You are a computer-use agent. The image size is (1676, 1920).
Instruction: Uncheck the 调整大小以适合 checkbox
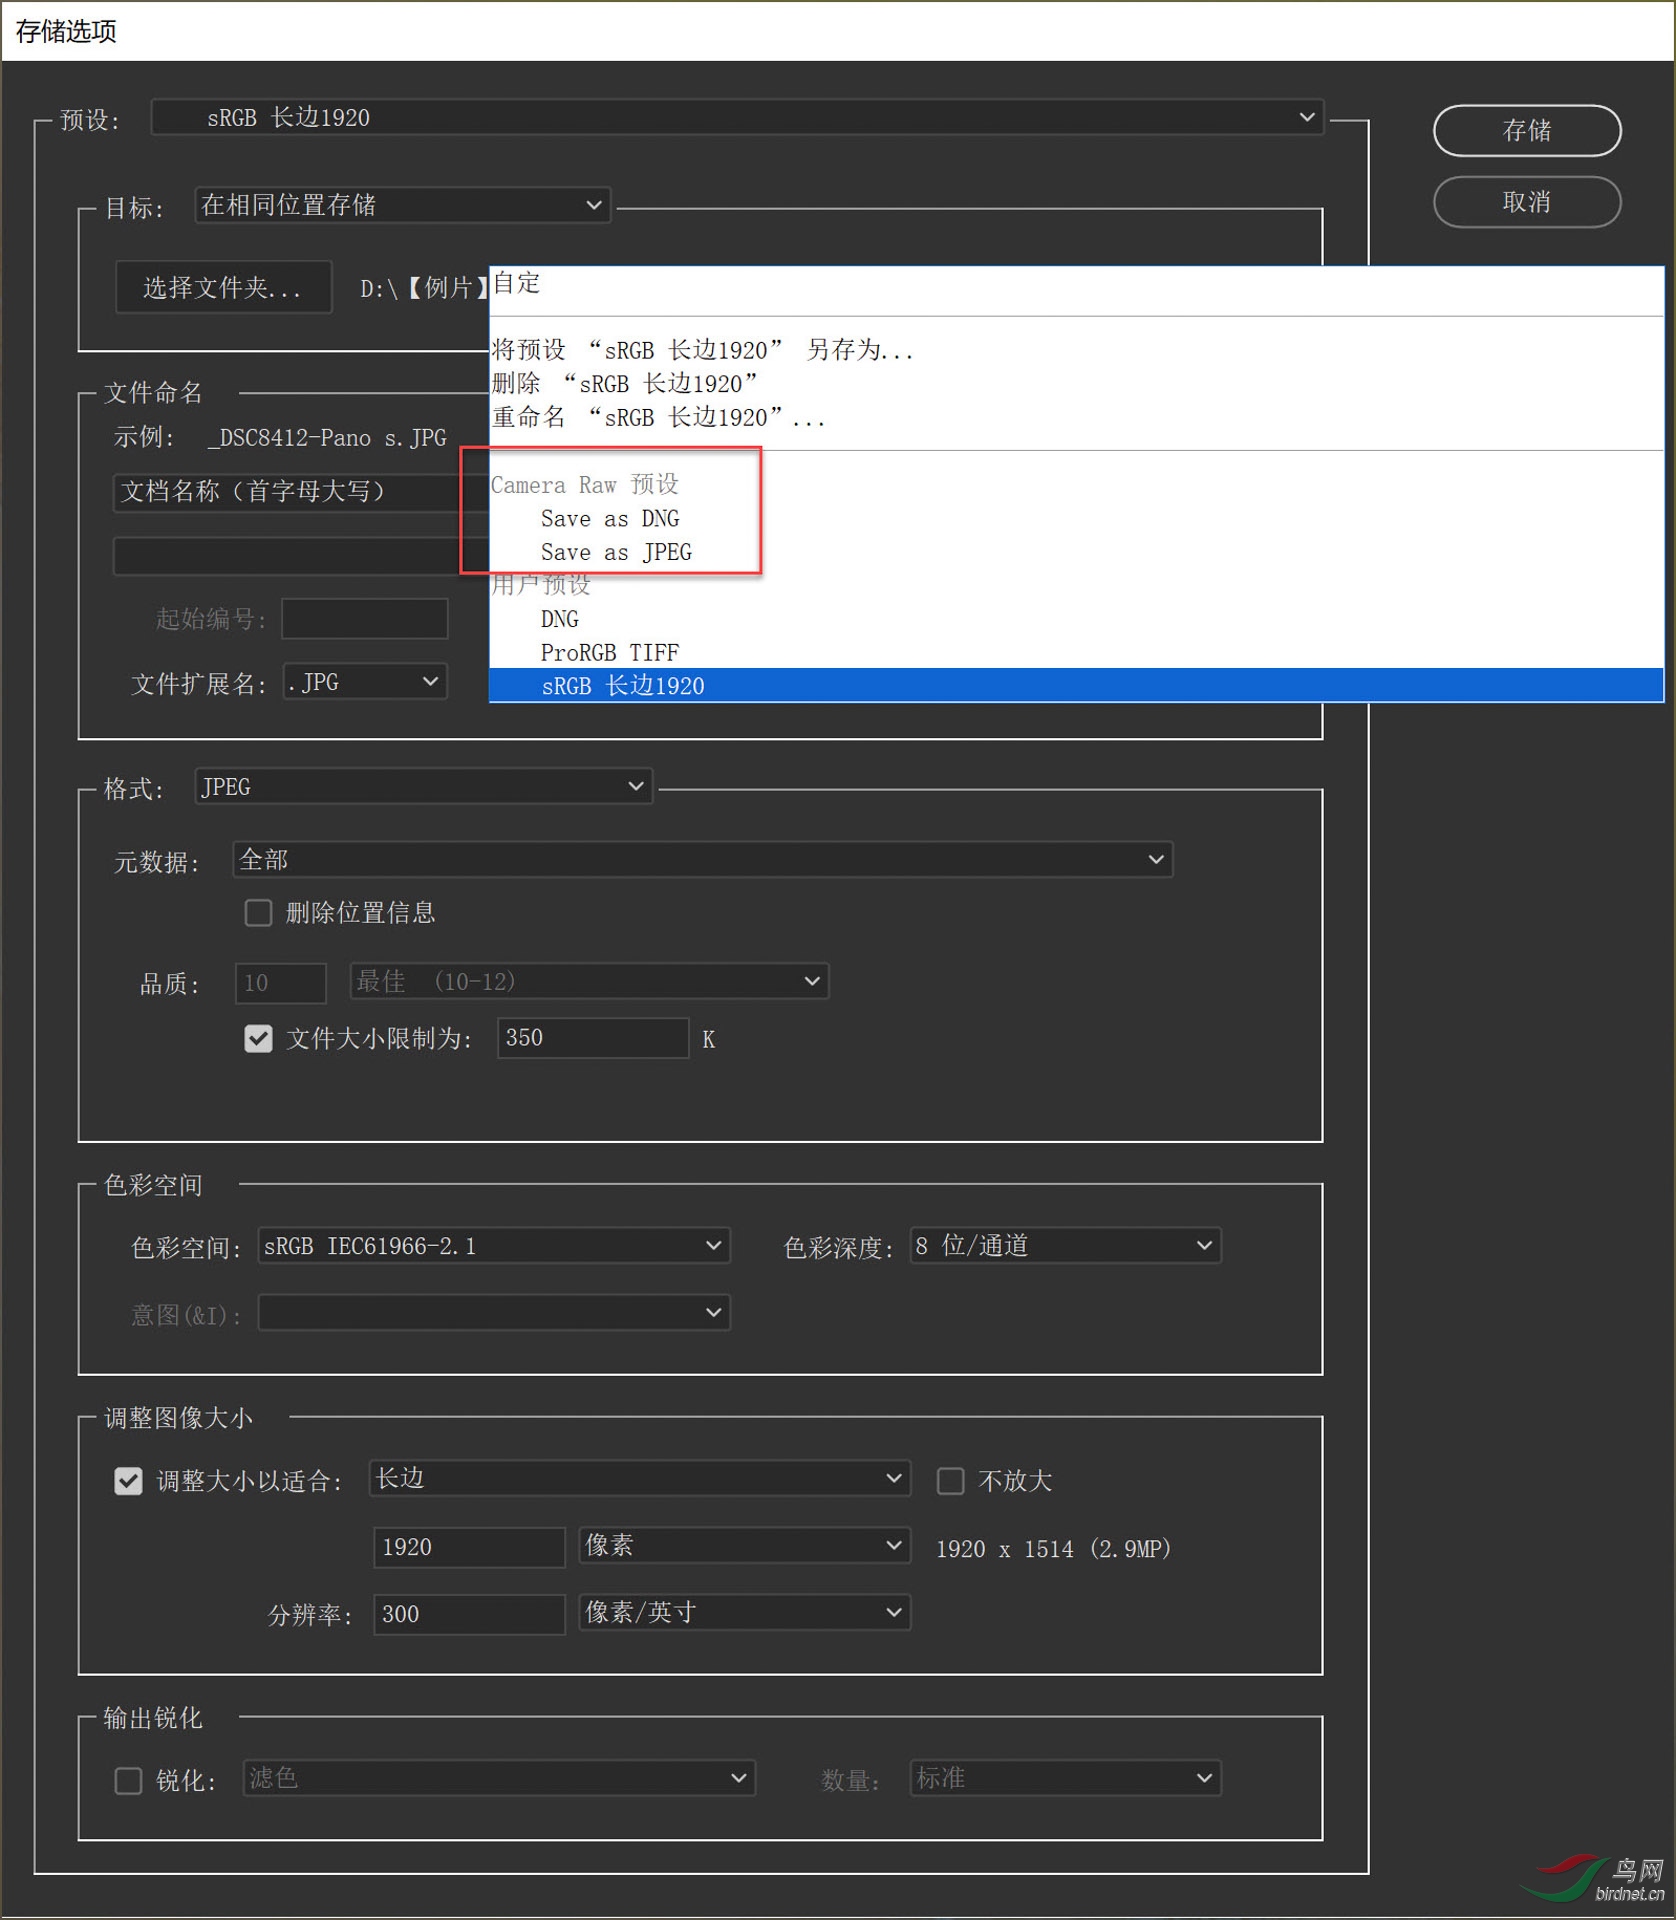[x=128, y=1481]
